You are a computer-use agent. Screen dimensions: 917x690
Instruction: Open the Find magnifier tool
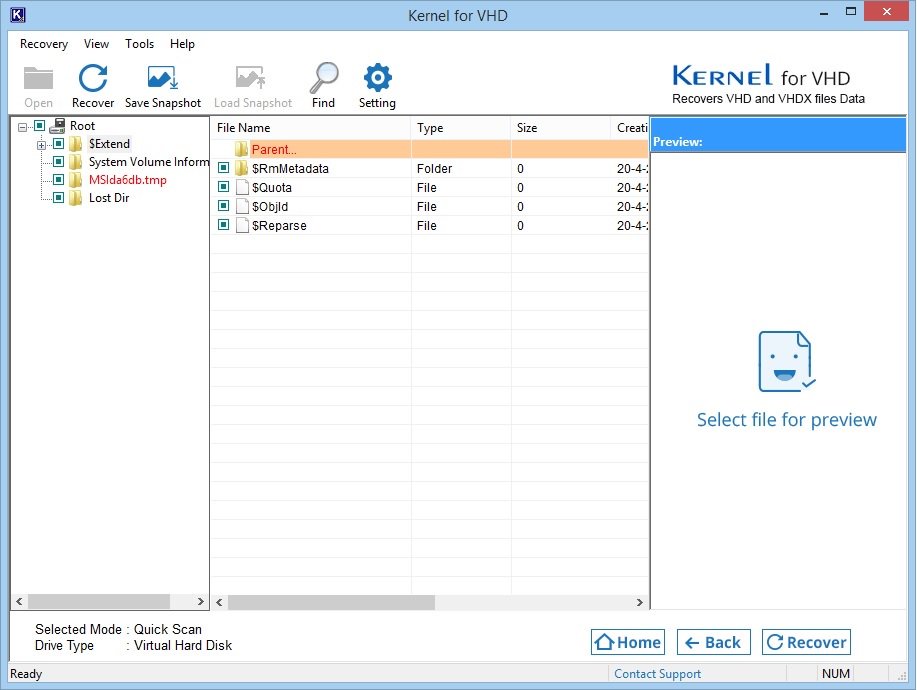coord(323,78)
